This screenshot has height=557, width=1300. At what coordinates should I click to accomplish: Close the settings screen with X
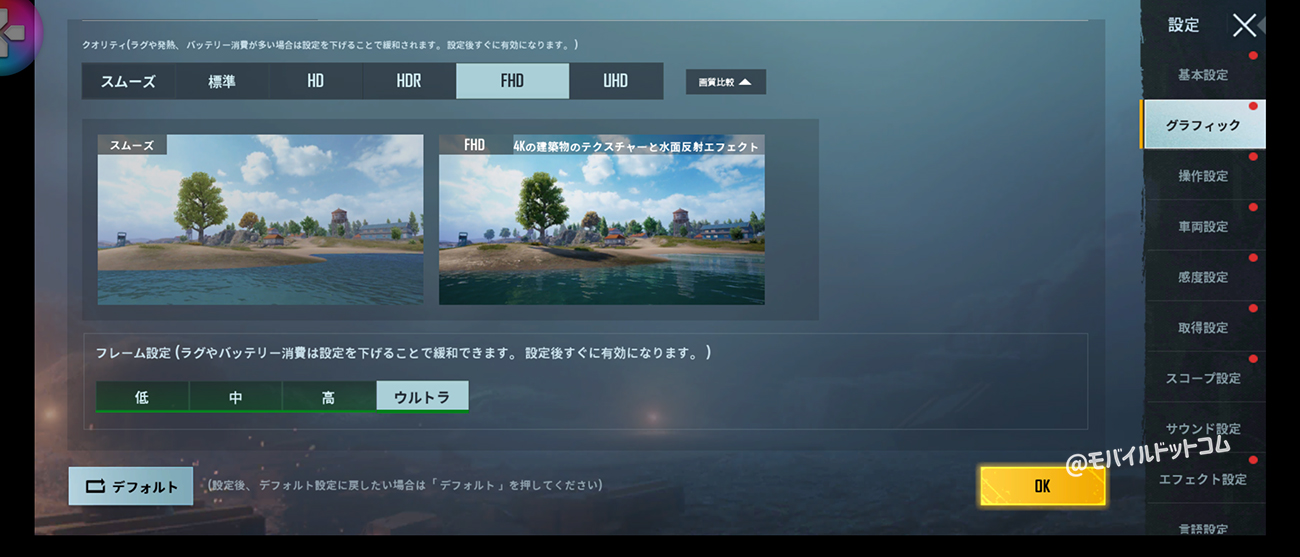[1244, 25]
